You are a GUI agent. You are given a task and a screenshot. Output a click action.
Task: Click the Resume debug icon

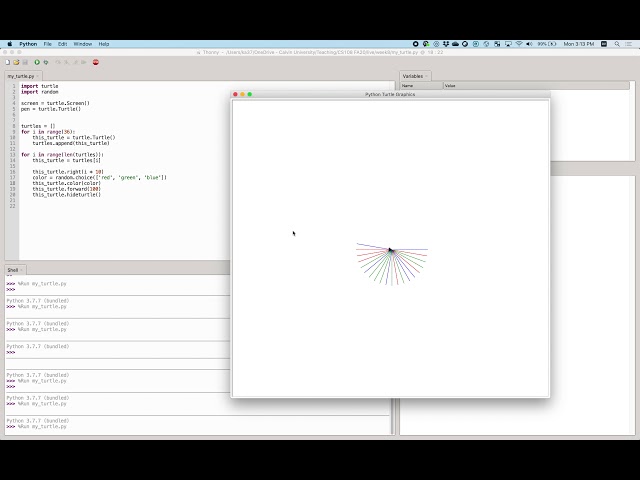click(84, 62)
